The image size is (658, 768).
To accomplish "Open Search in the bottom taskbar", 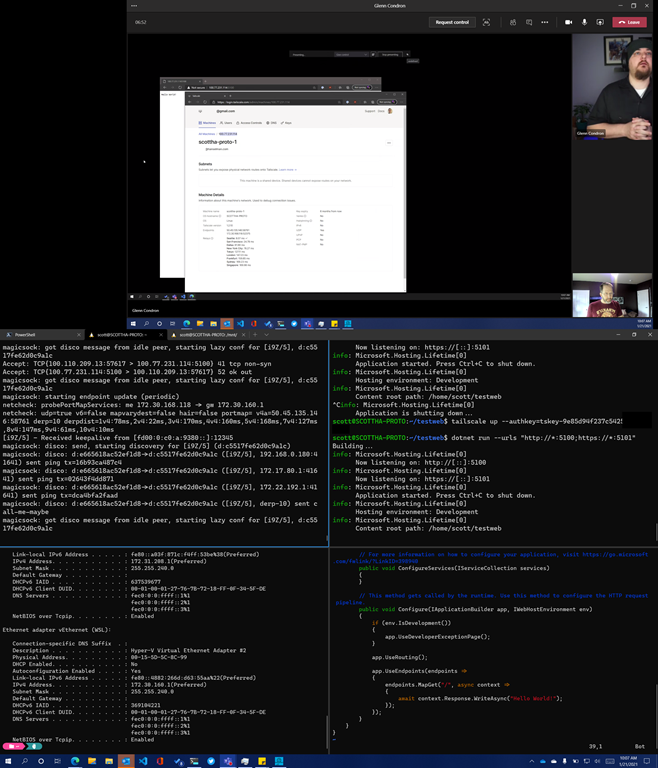I will pos(24,761).
